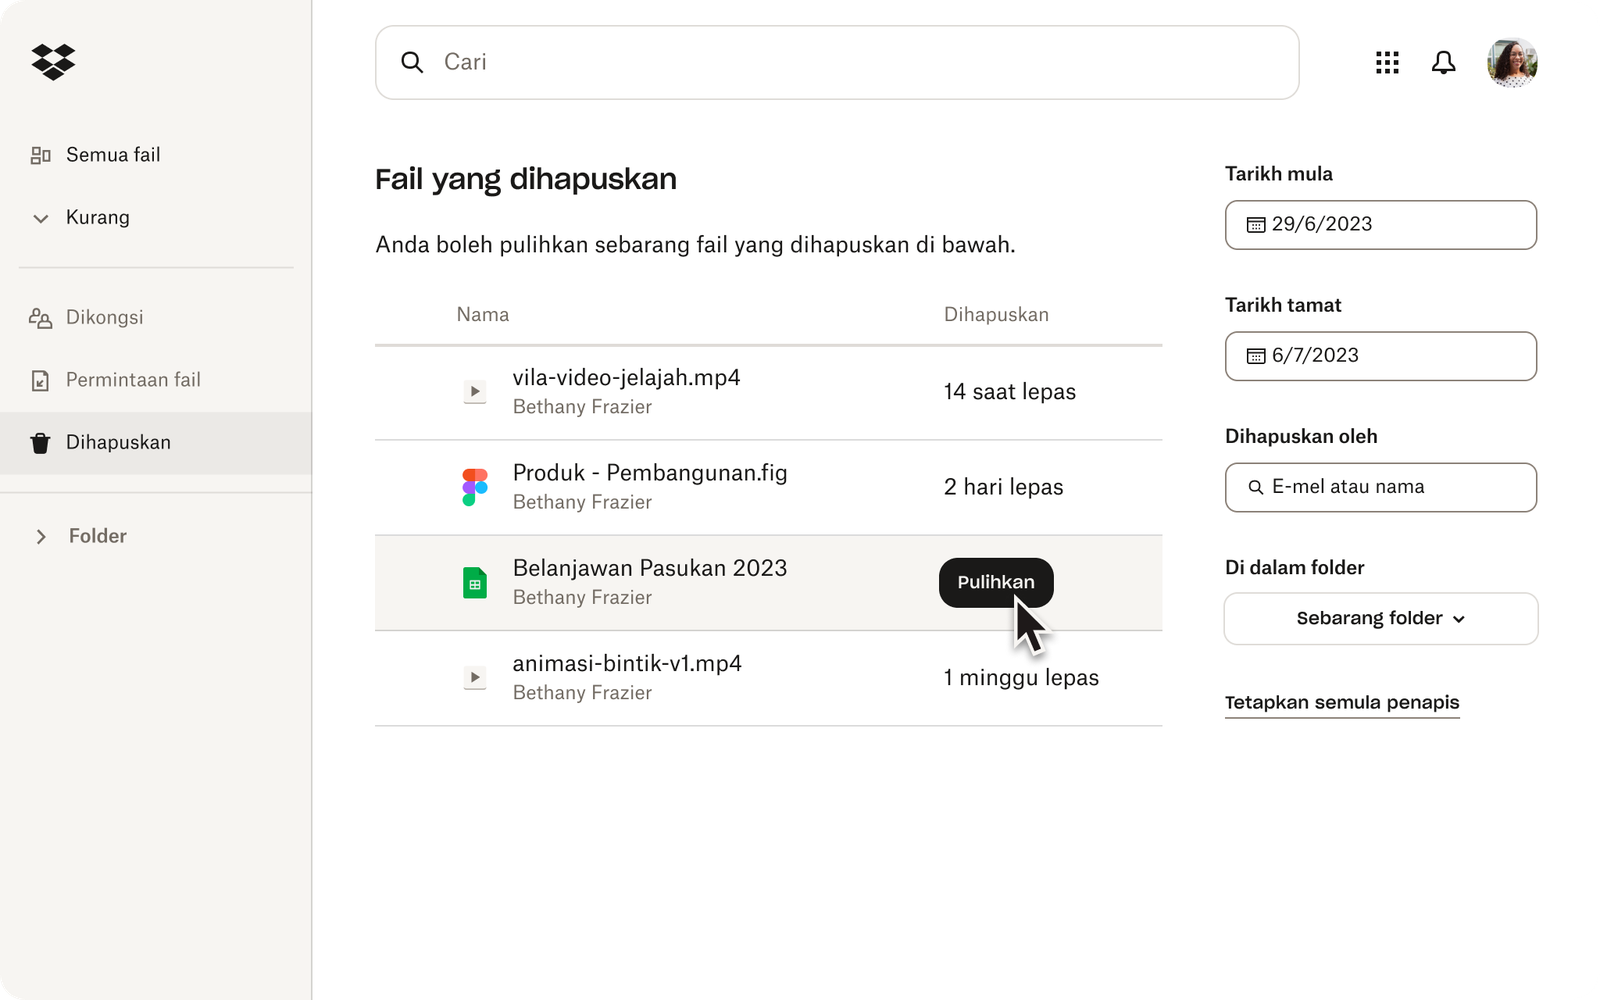
Task: Select the Dihapuskan sidebar entry
Action: 117,442
